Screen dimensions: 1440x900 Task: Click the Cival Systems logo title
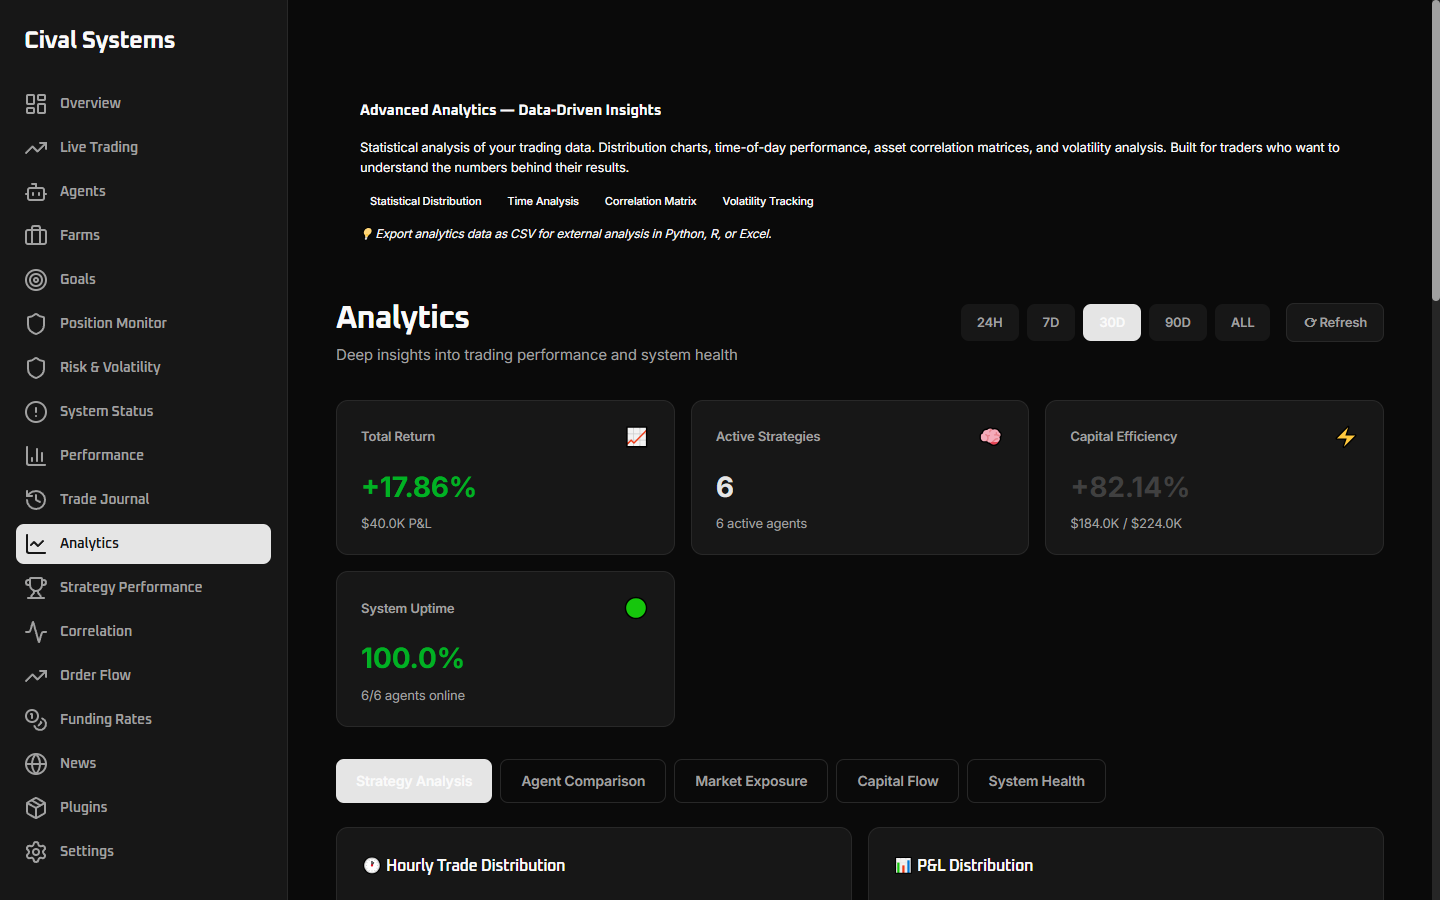coord(100,40)
